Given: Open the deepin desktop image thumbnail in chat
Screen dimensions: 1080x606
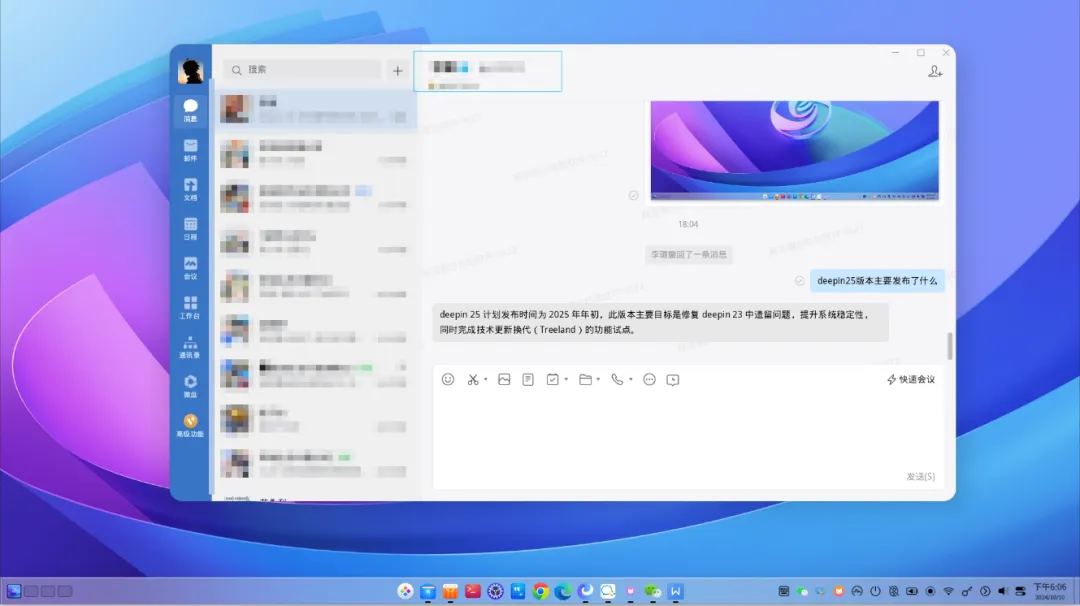Looking at the screenshot, I should 794,151.
